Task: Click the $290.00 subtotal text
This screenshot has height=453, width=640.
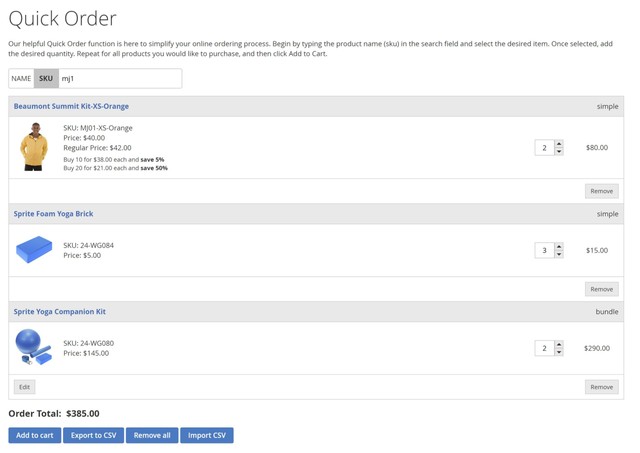Action: [597, 349]
